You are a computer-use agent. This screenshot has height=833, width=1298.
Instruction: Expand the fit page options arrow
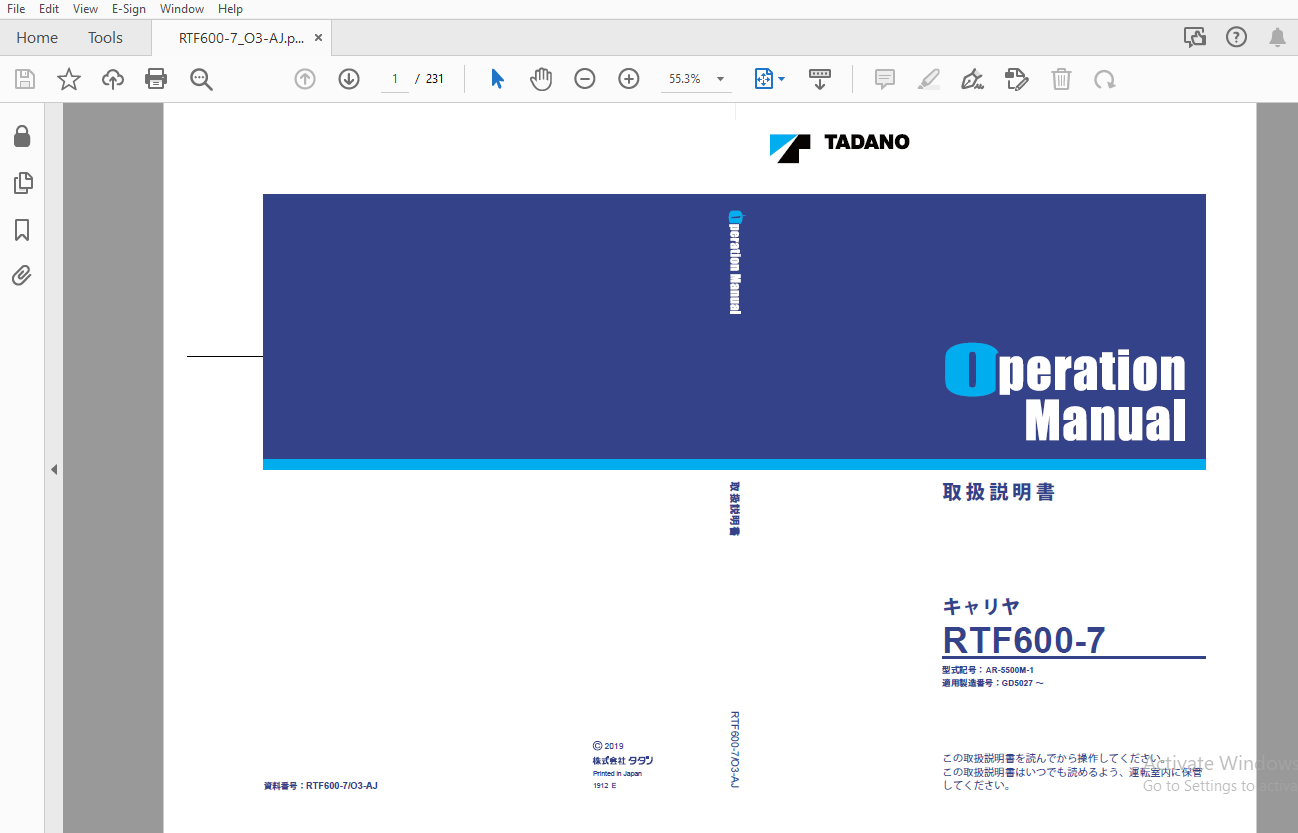[781, 79]
